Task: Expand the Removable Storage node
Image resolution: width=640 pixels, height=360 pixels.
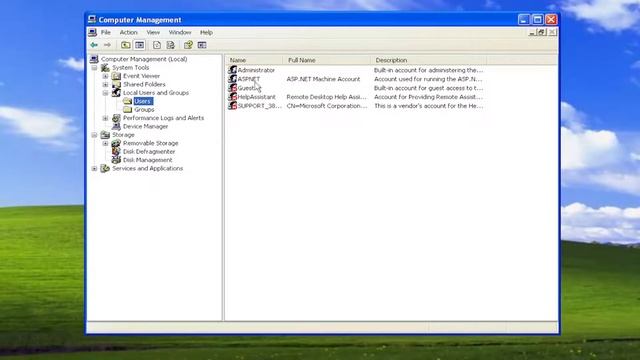Action: coord(105,143)
